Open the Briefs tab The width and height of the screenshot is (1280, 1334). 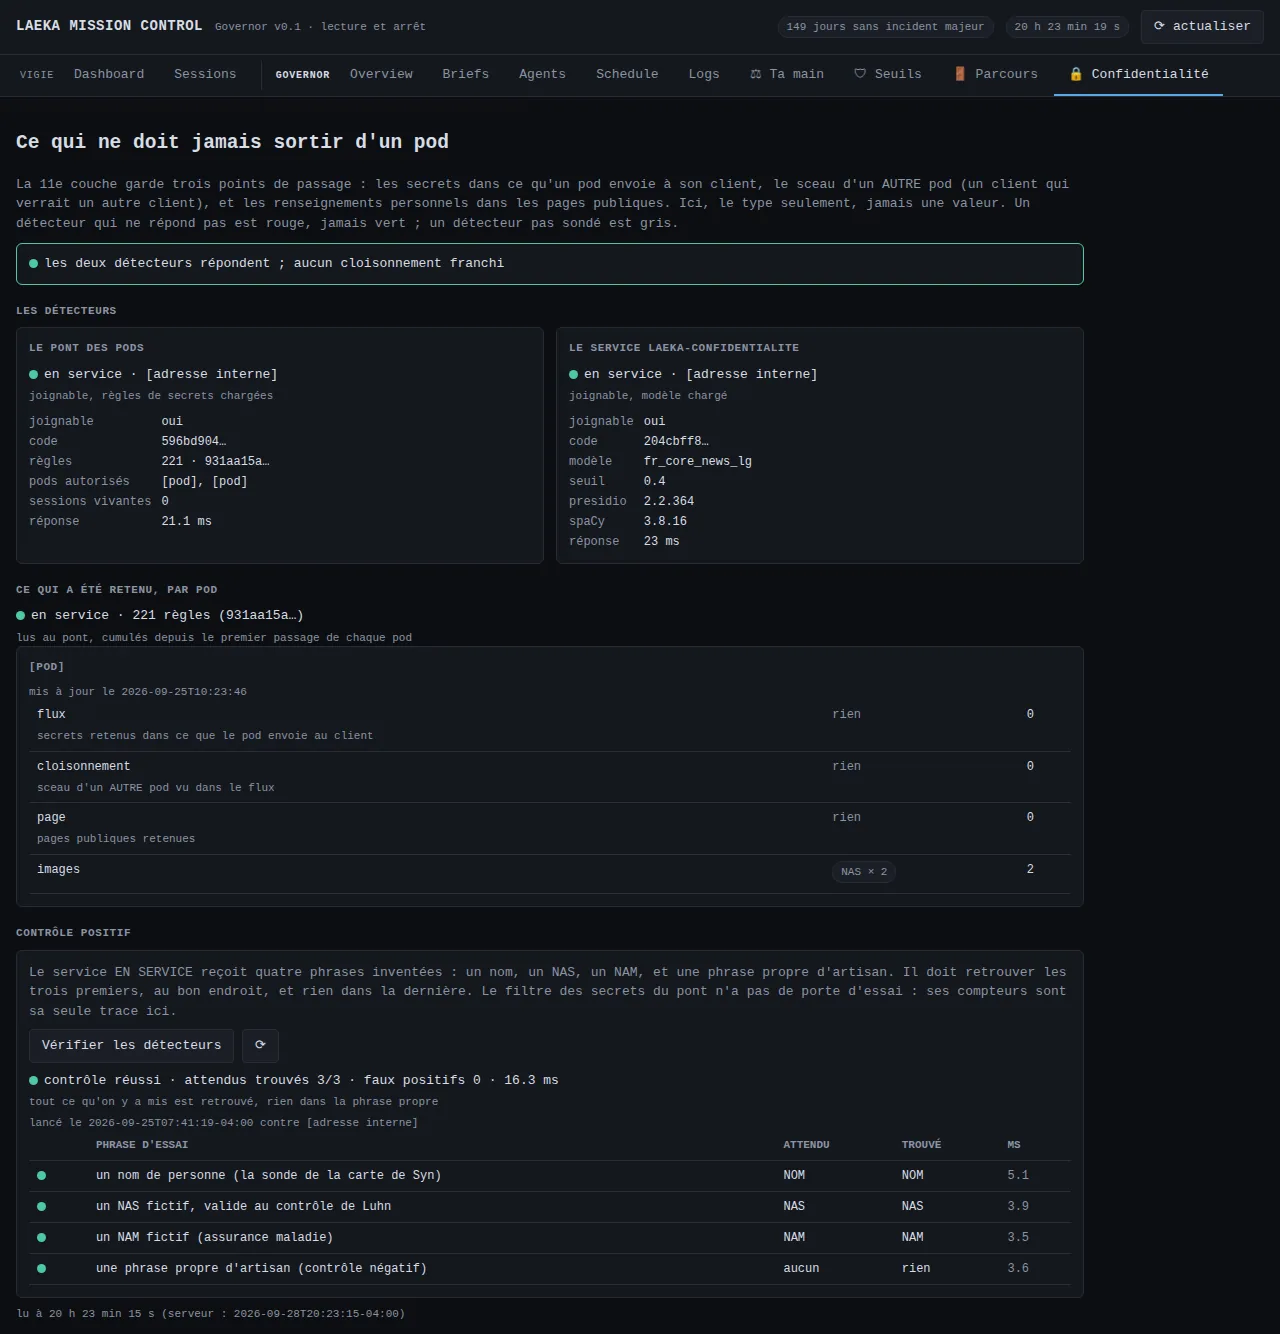[466, 74]
